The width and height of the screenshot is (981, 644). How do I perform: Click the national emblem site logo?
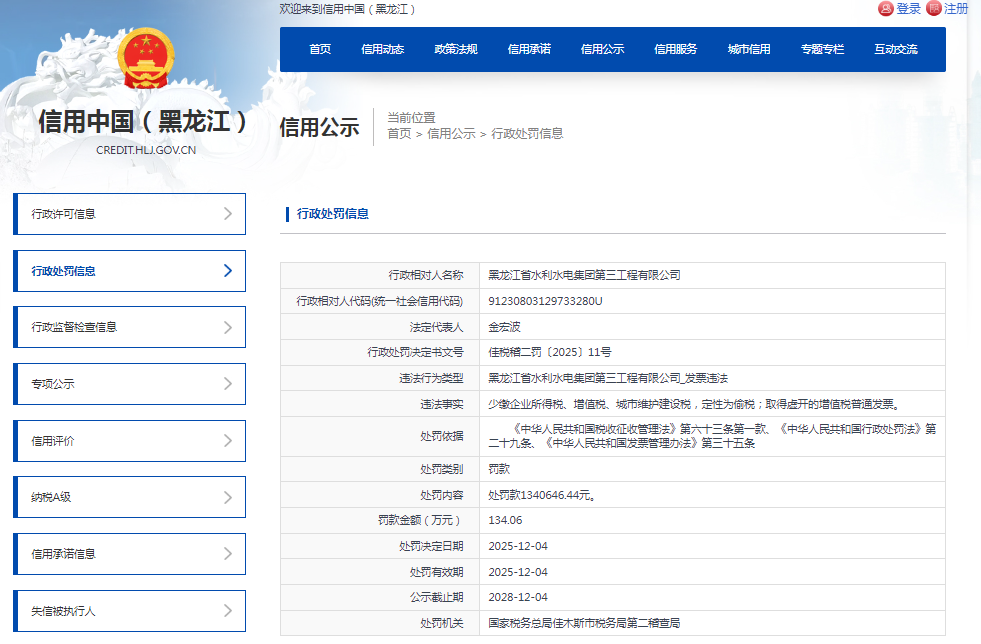144,57
